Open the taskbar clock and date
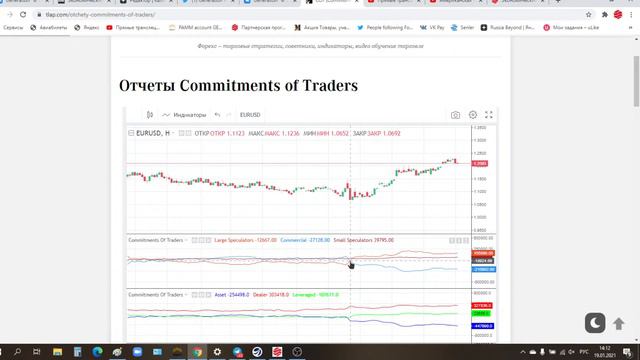 click(605, 352)
